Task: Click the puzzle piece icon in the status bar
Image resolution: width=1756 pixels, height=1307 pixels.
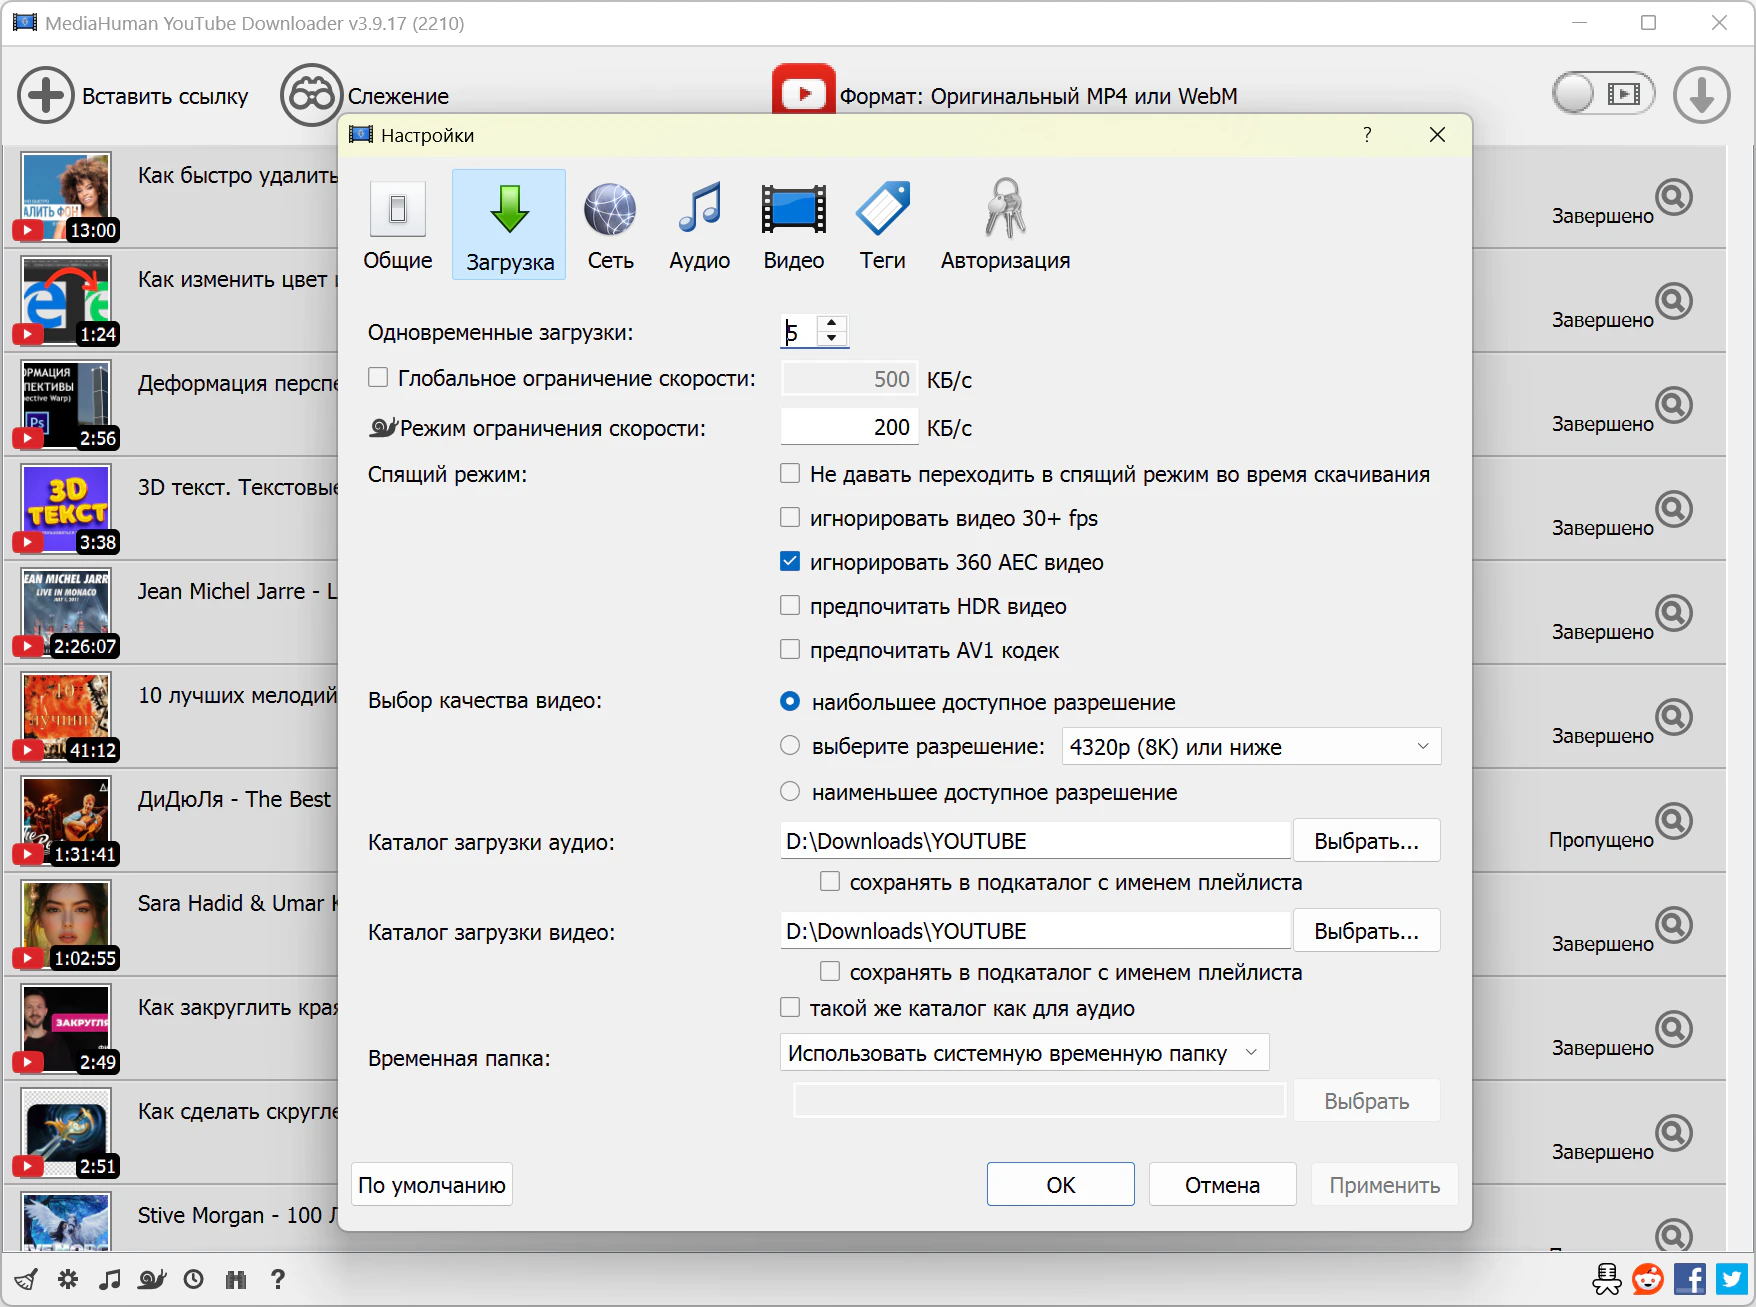Action: 236,1279
